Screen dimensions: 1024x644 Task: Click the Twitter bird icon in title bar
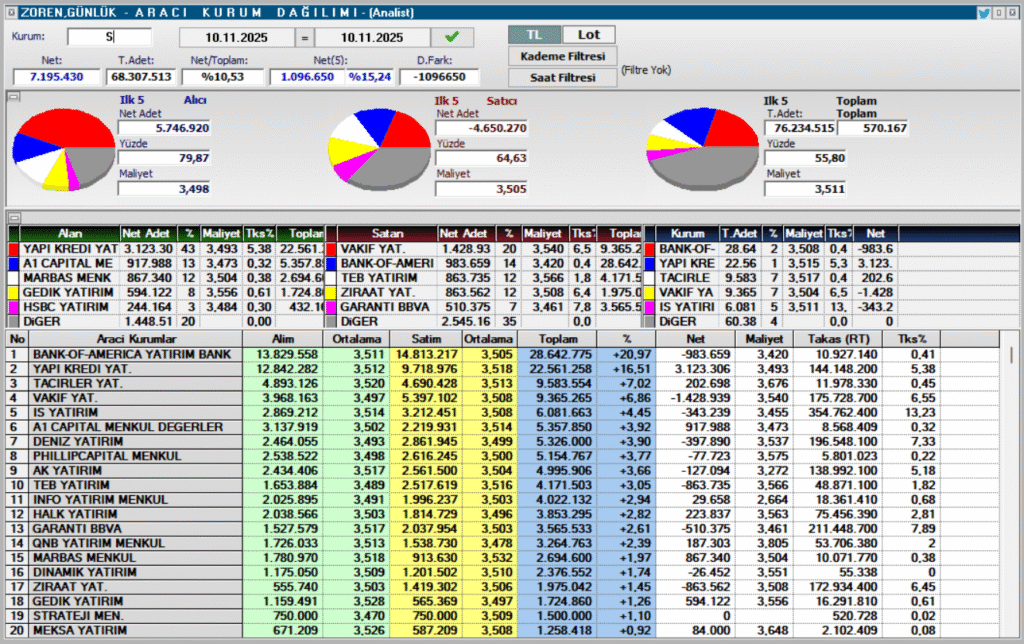[x=984, y=13]
